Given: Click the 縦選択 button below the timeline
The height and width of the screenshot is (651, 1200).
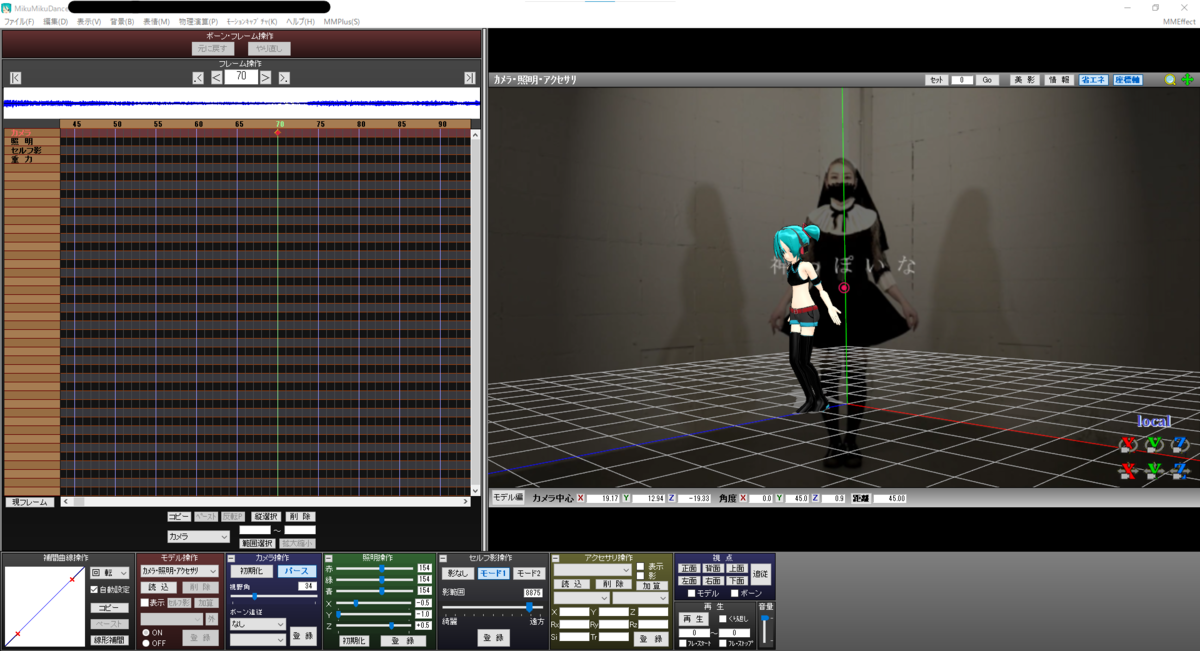Looking at the screenshot, I should 265,517.
